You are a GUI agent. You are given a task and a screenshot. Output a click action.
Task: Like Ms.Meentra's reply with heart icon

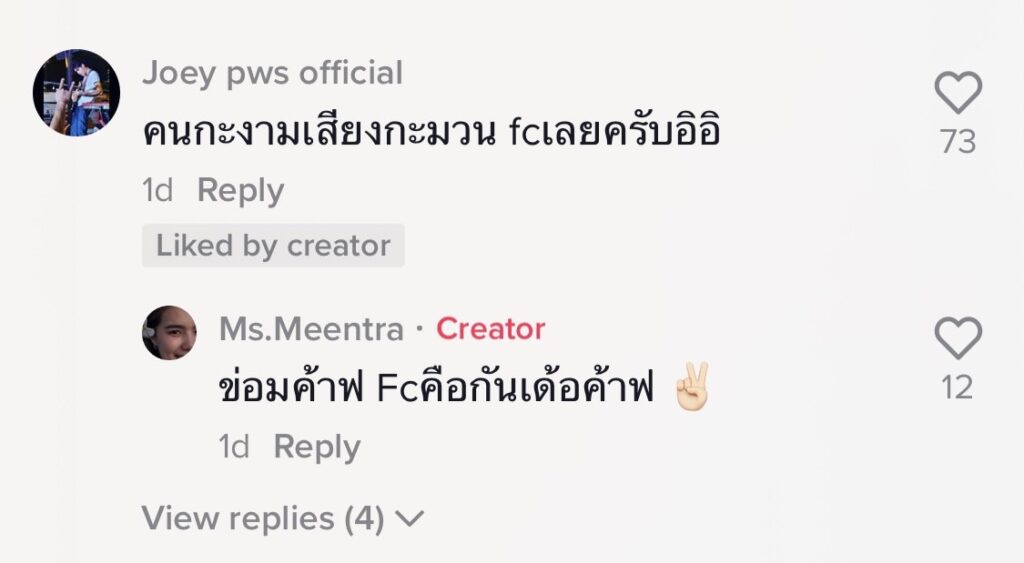click(x=958, y=339)
